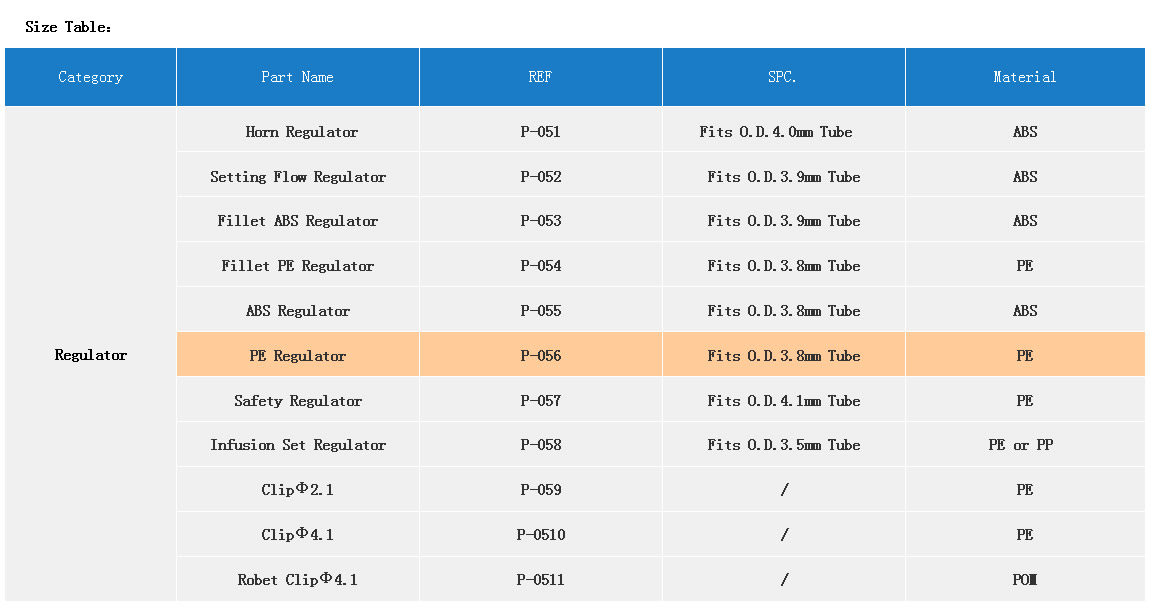Click the Regulator category cell

click(91, 355)
